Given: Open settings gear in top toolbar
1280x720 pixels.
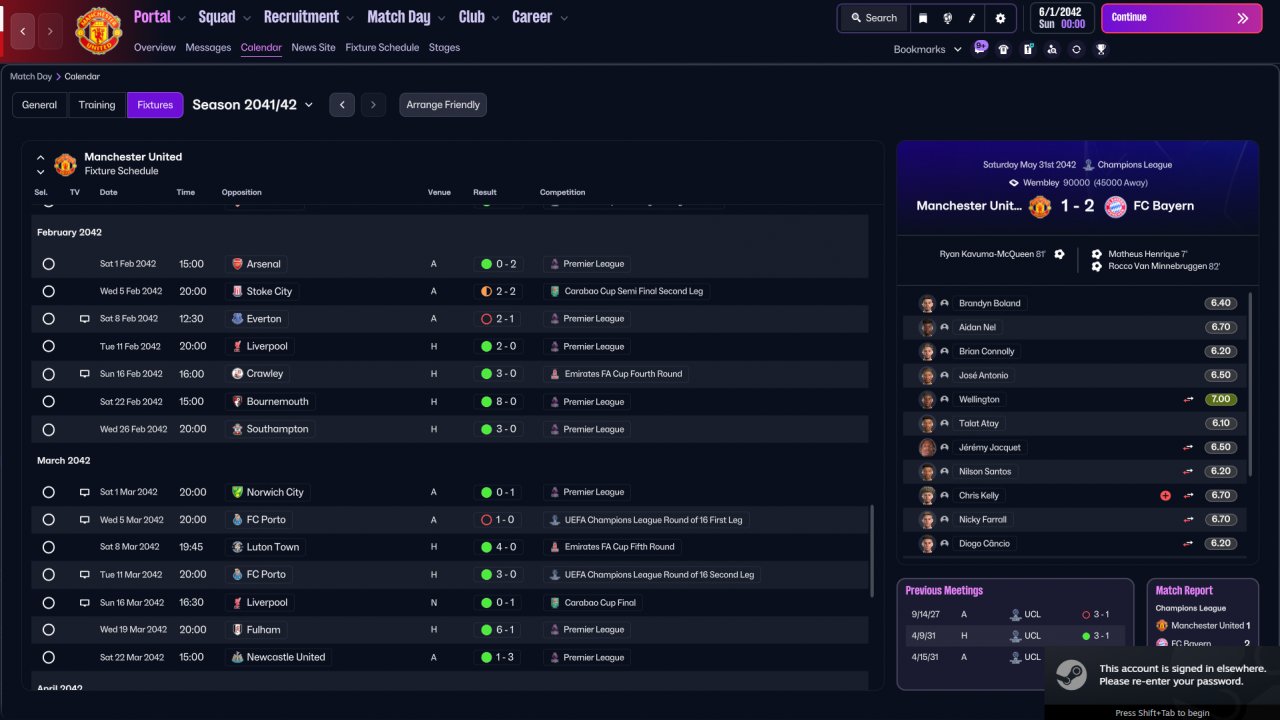Looking at the screenshot, I should click(x=1000, y=18).
